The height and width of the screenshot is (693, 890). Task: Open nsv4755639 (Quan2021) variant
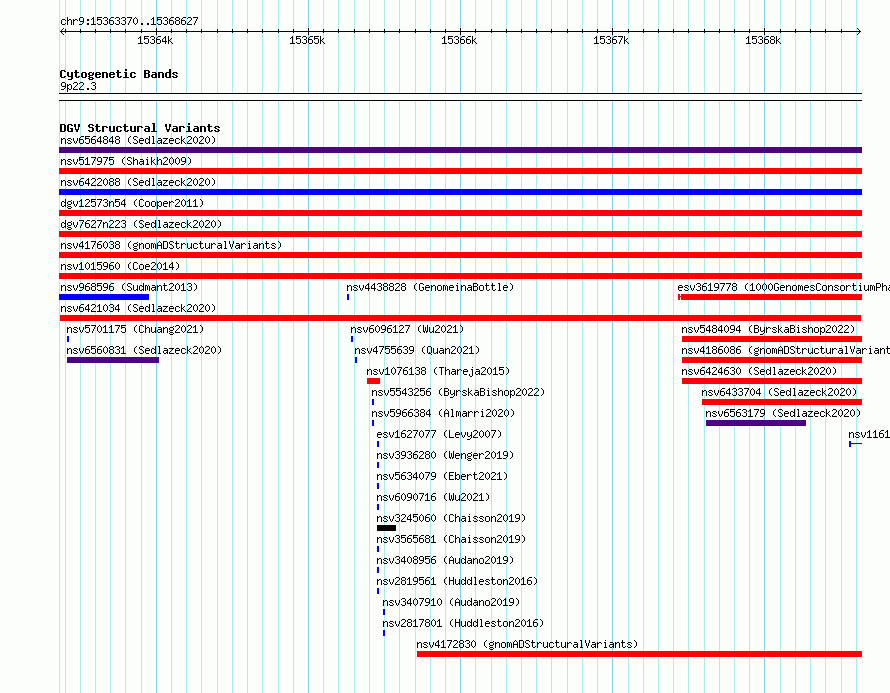point(417,350)
